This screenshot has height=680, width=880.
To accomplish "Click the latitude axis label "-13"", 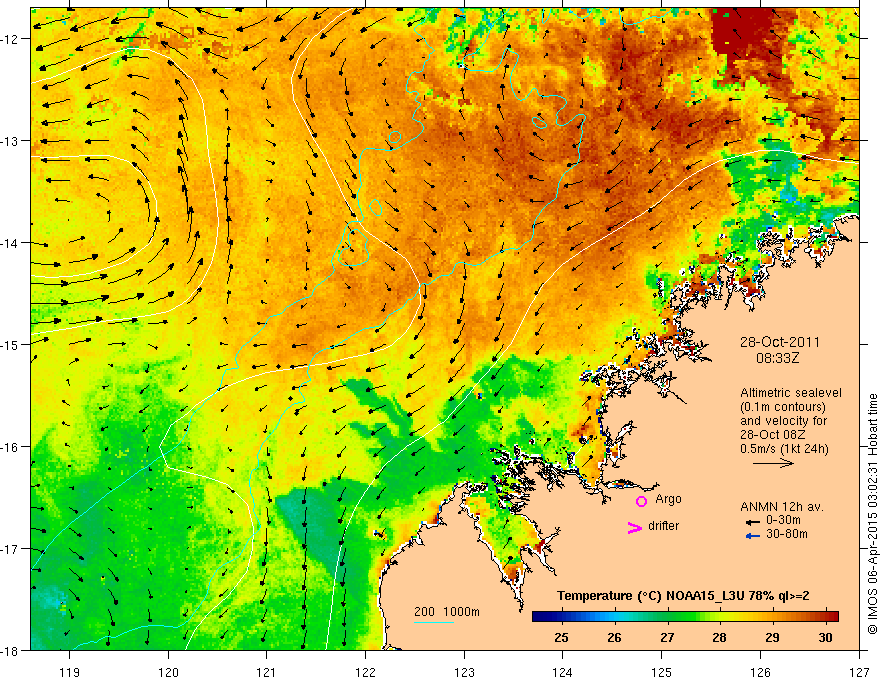I will [11, 141].
